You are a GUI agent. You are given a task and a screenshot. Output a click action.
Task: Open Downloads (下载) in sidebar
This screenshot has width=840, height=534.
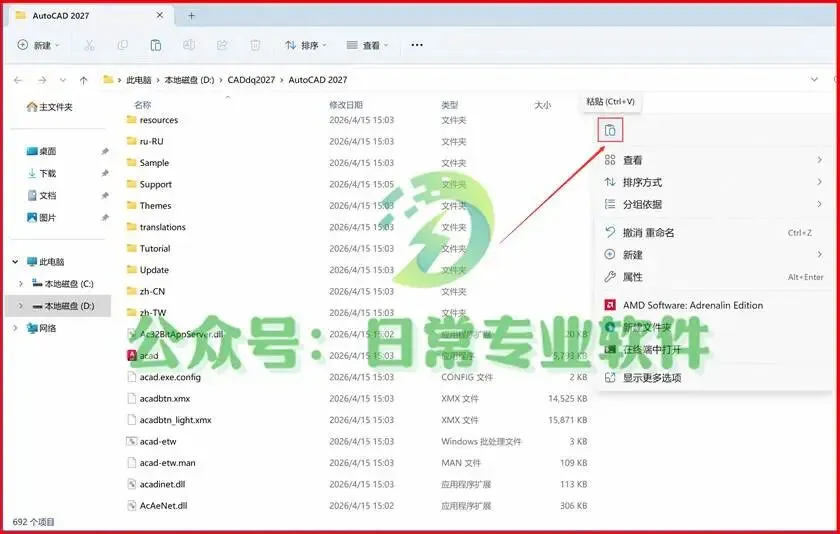[41, 174]
